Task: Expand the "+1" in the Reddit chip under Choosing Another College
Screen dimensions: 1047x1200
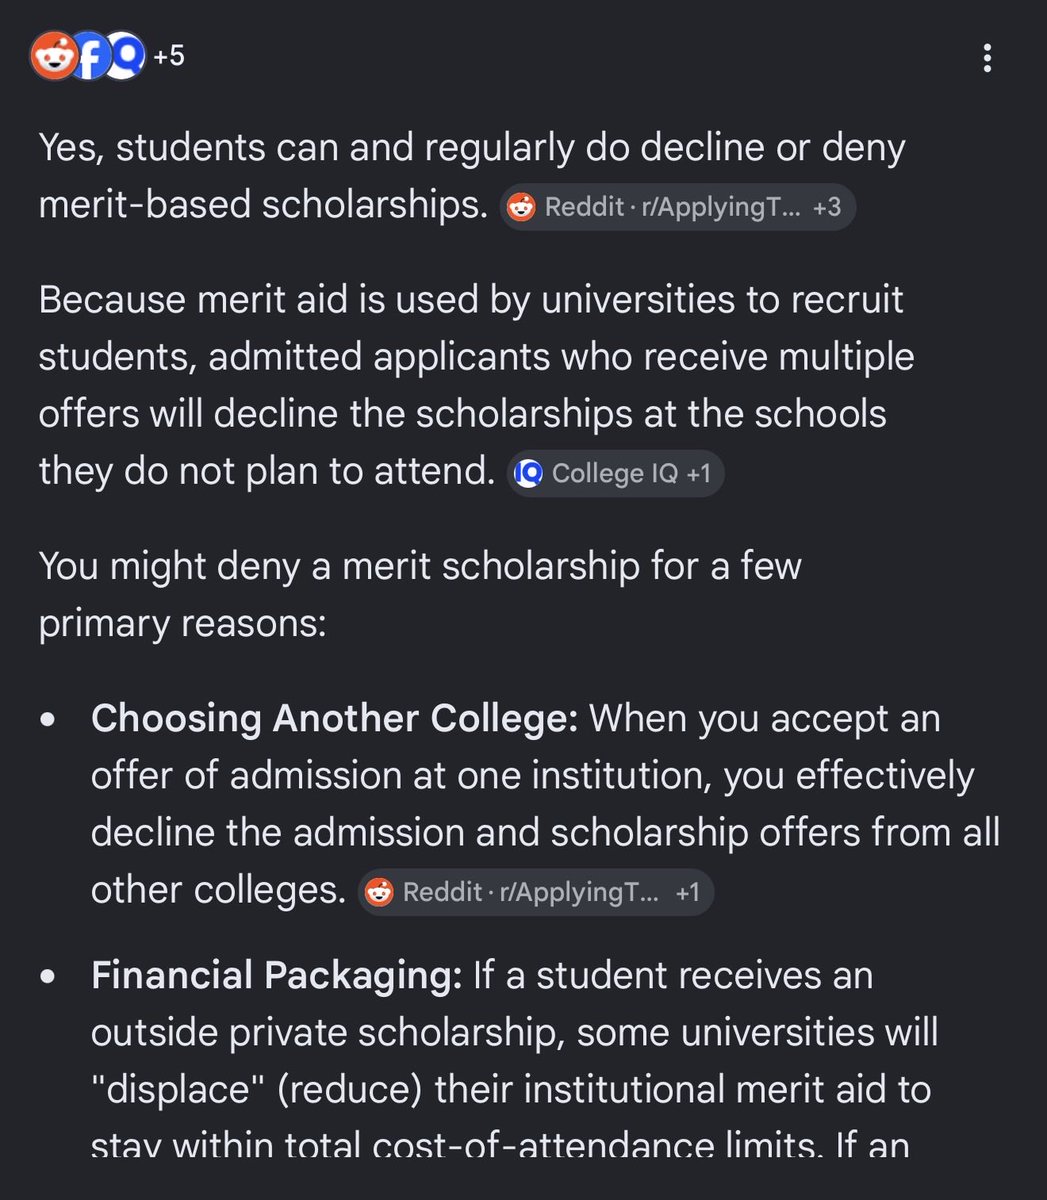Action: (687, 892)
